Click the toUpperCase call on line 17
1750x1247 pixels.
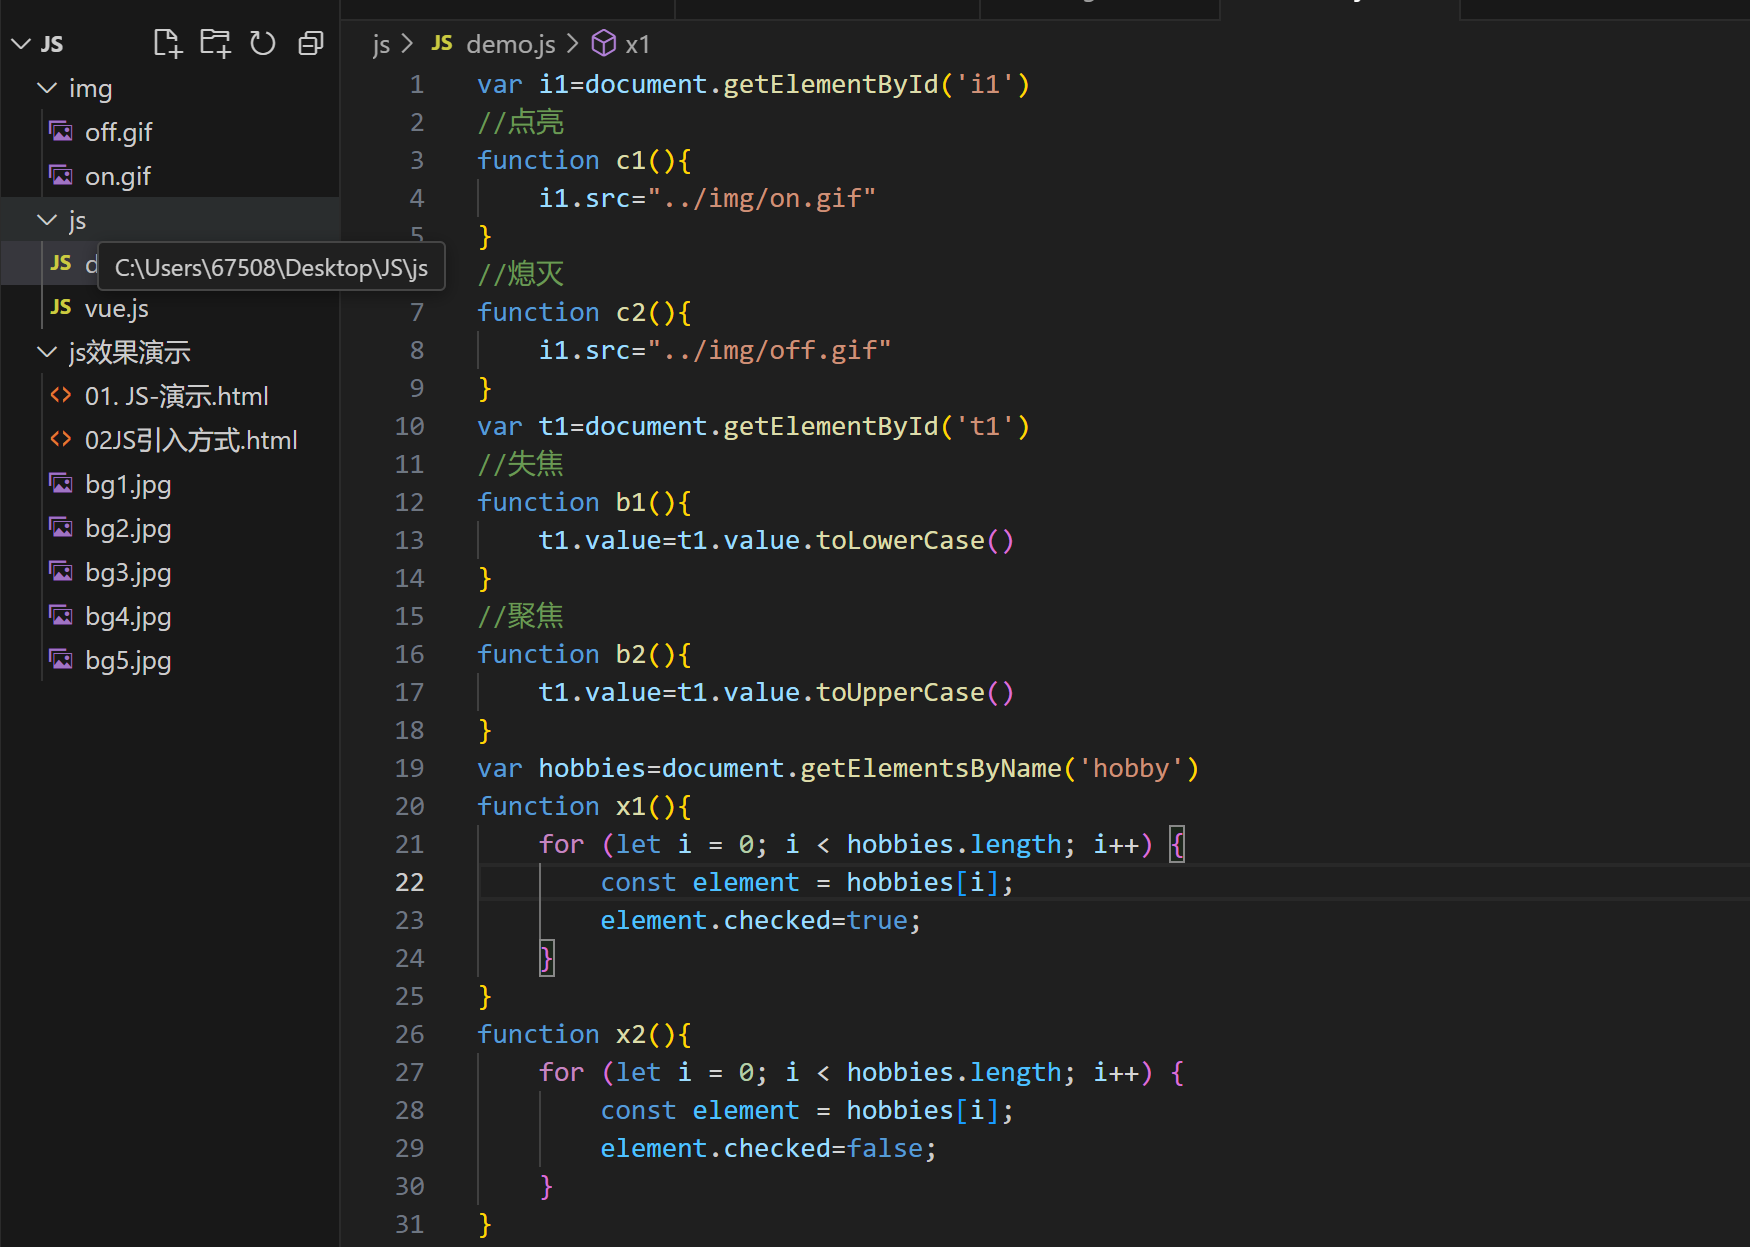coord(900,692)
